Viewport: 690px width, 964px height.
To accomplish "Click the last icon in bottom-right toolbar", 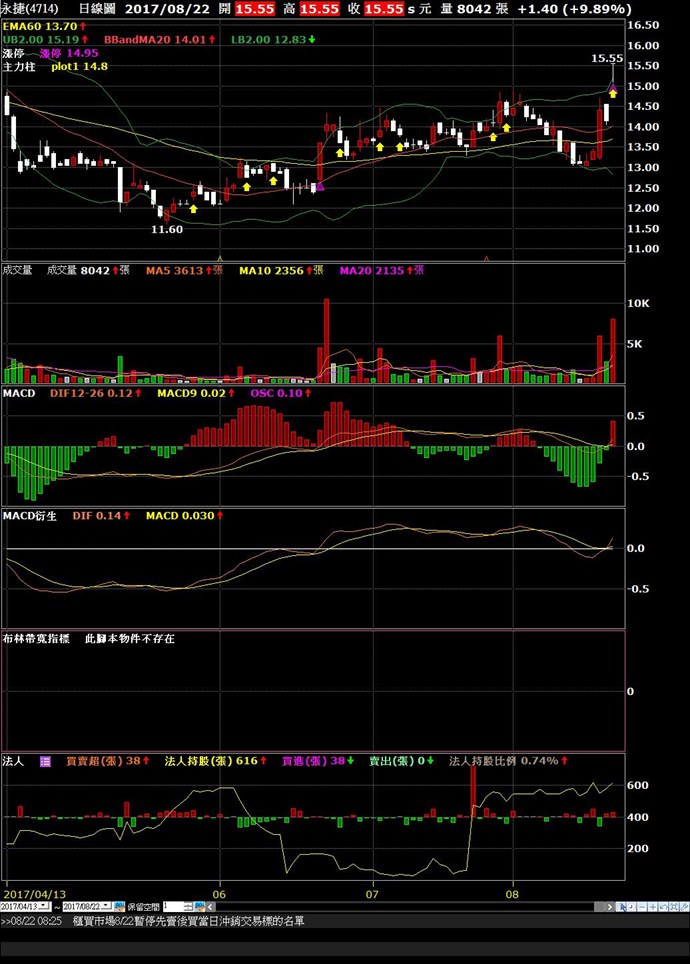I will click(683, 906).
